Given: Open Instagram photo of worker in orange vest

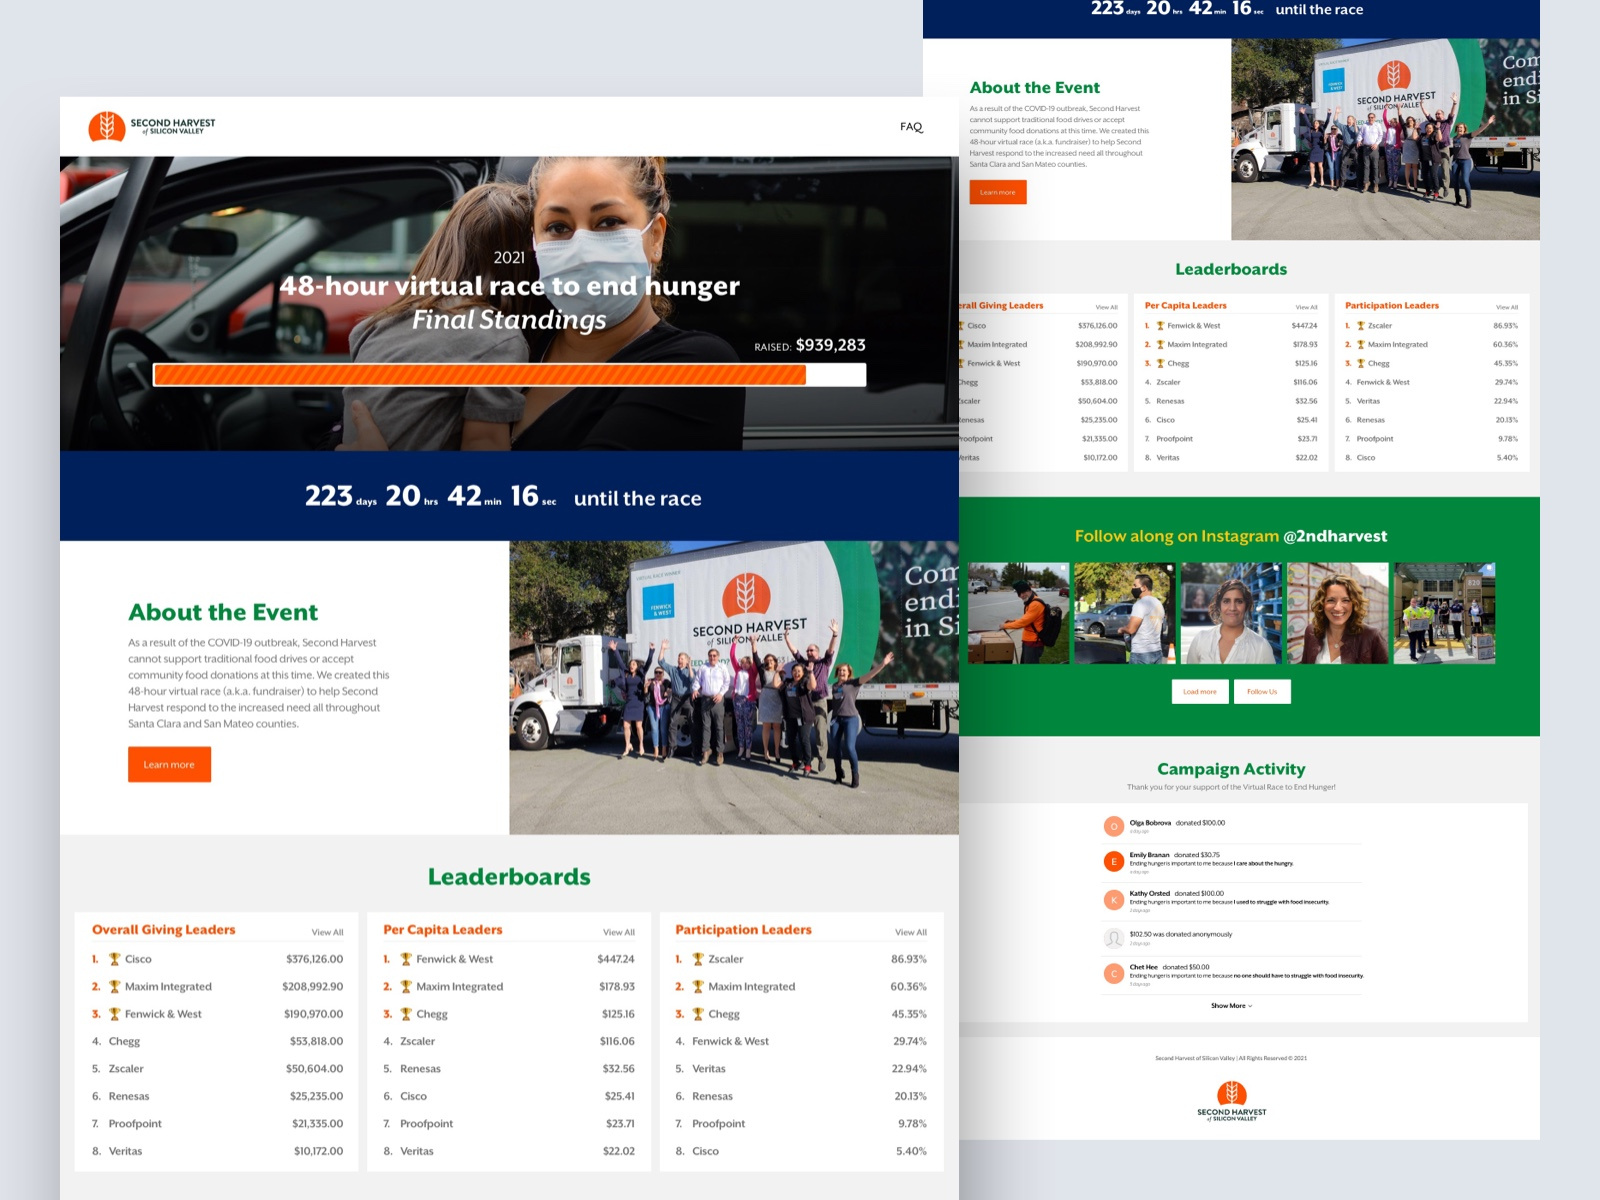Looking at the screenshot, I should point(1018,613).
